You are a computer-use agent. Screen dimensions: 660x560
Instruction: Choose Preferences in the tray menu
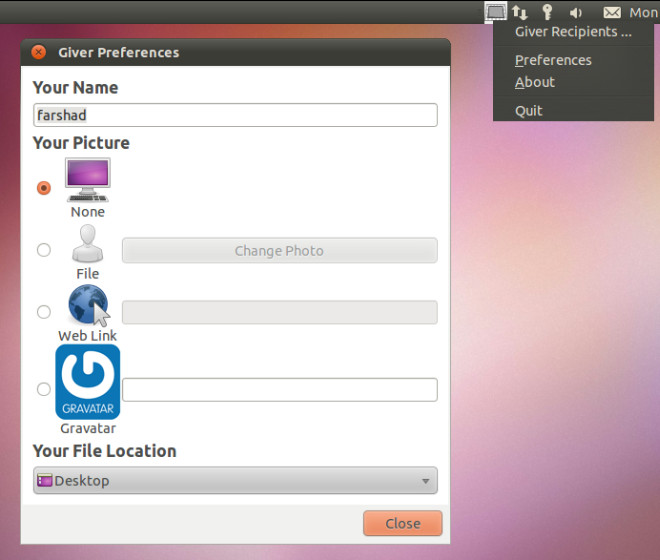click(573, 60)
